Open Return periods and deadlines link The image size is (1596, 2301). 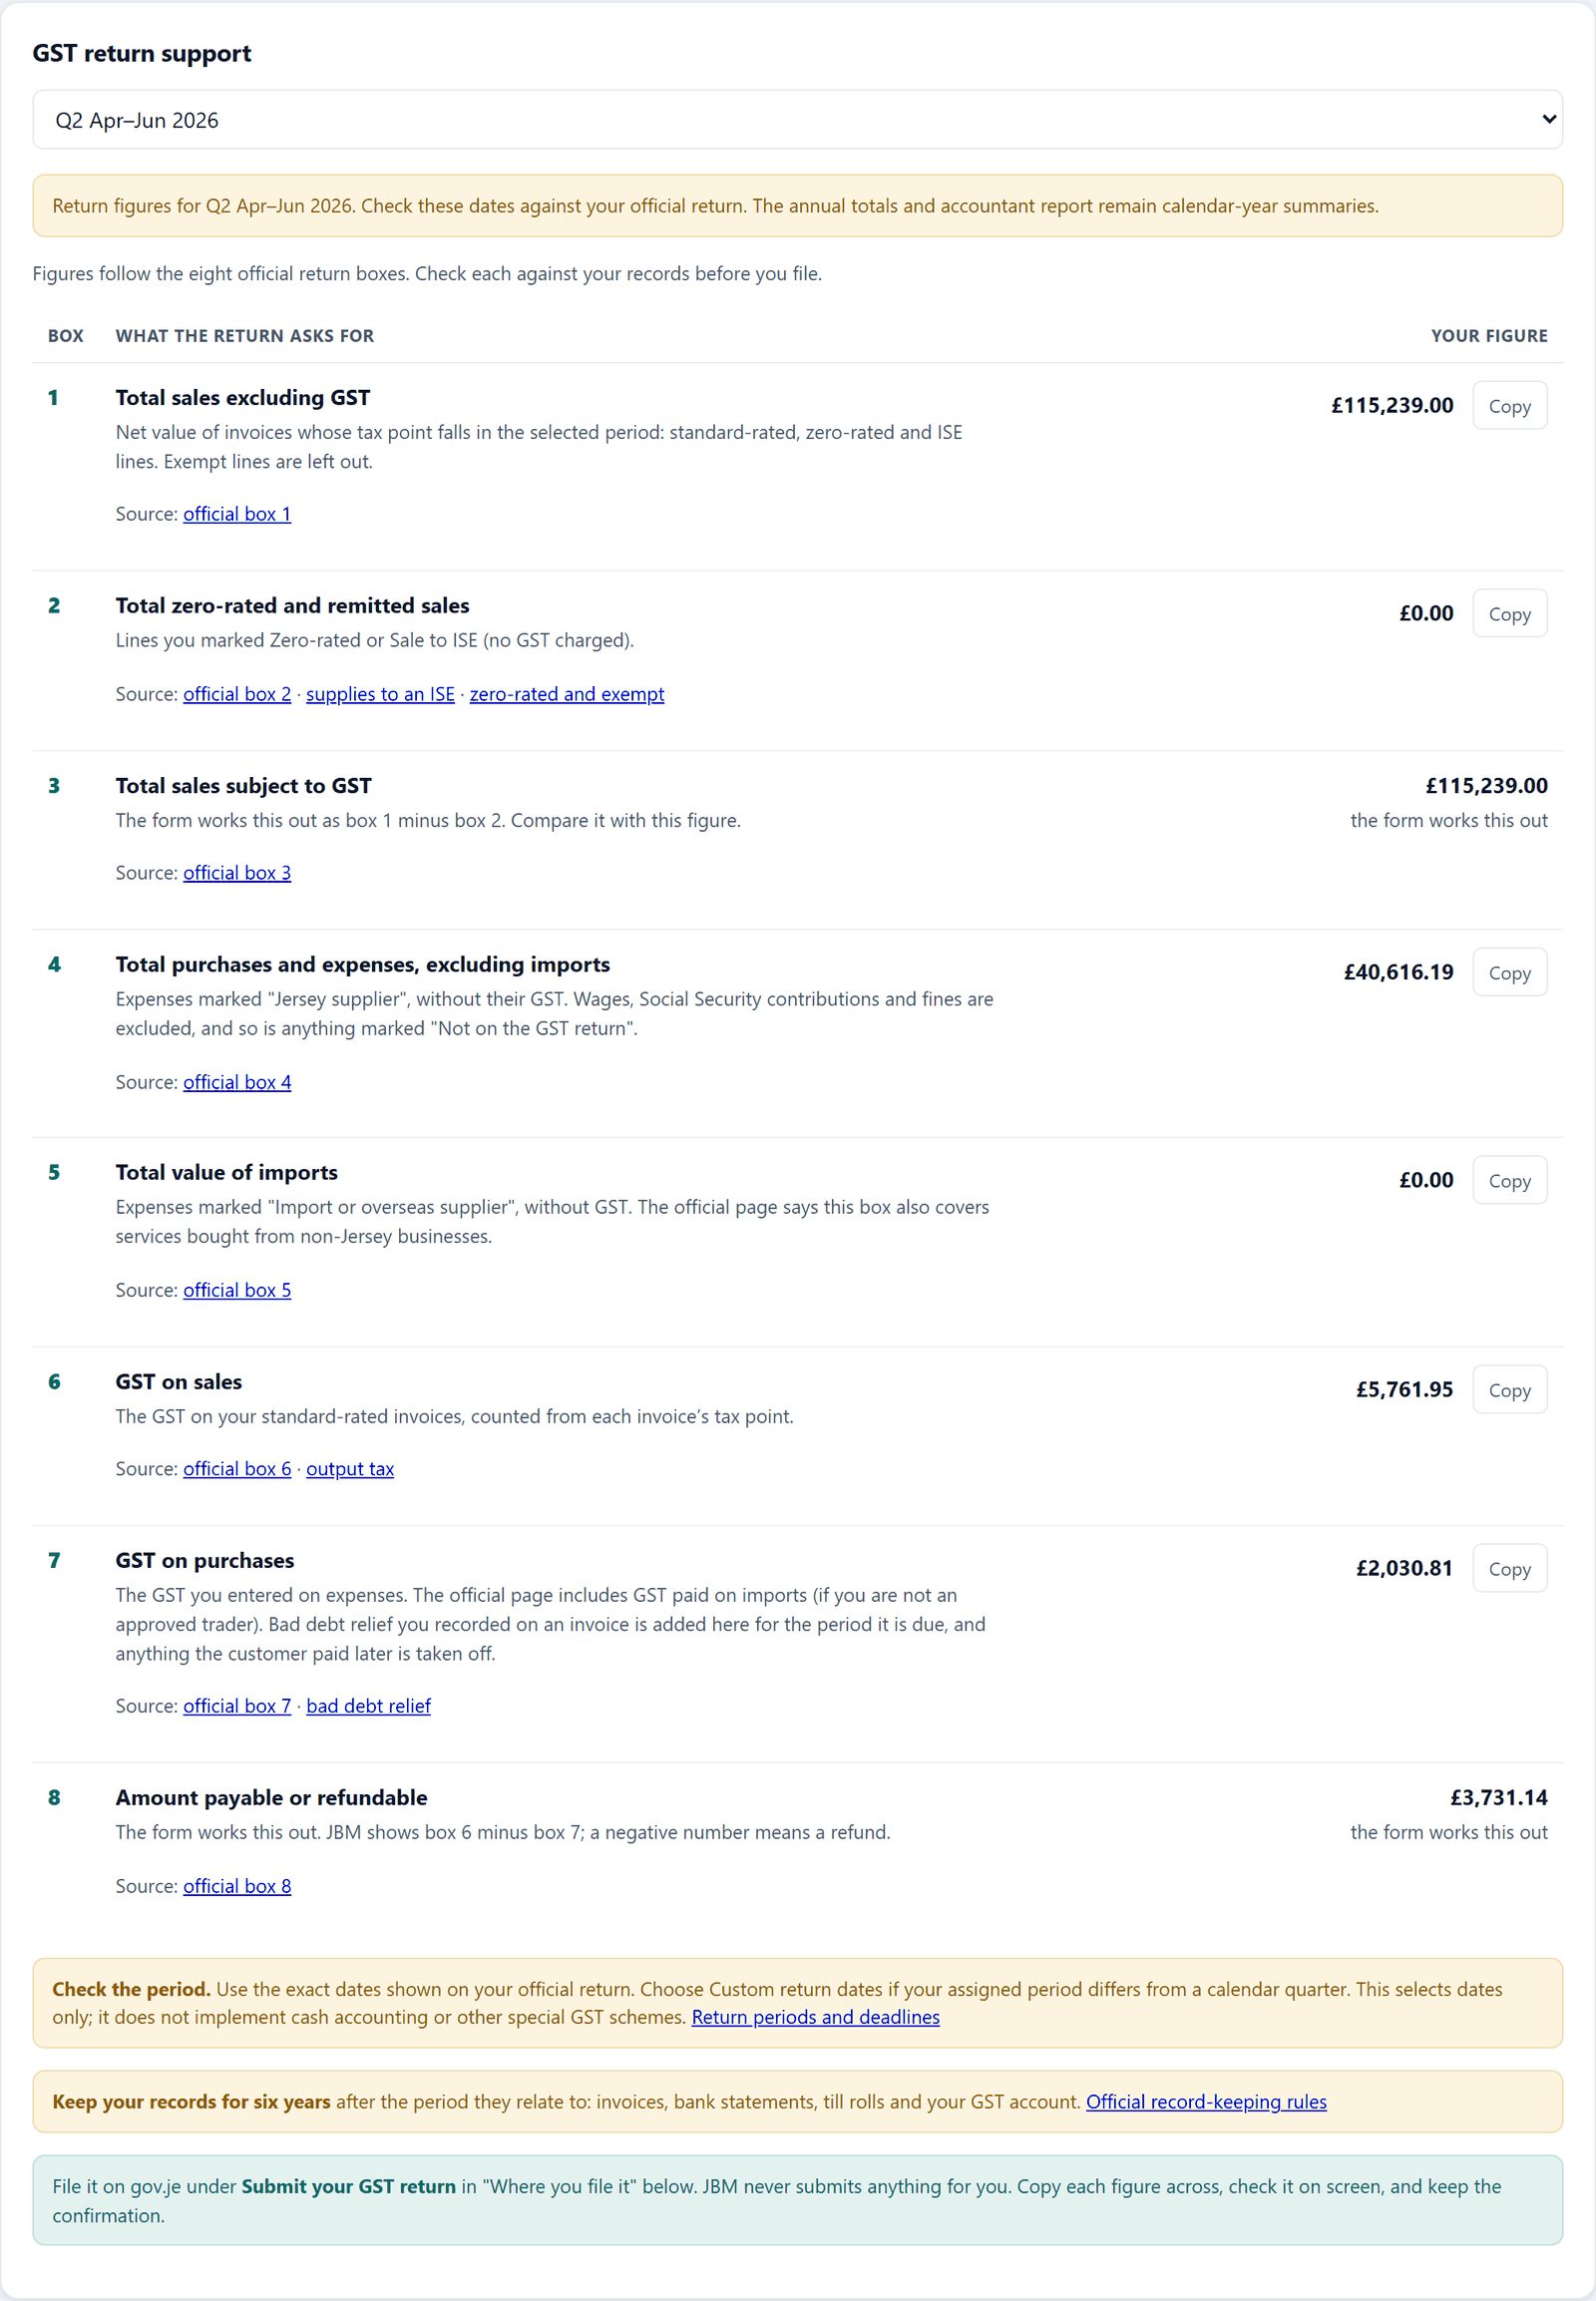coord(816,2017)
